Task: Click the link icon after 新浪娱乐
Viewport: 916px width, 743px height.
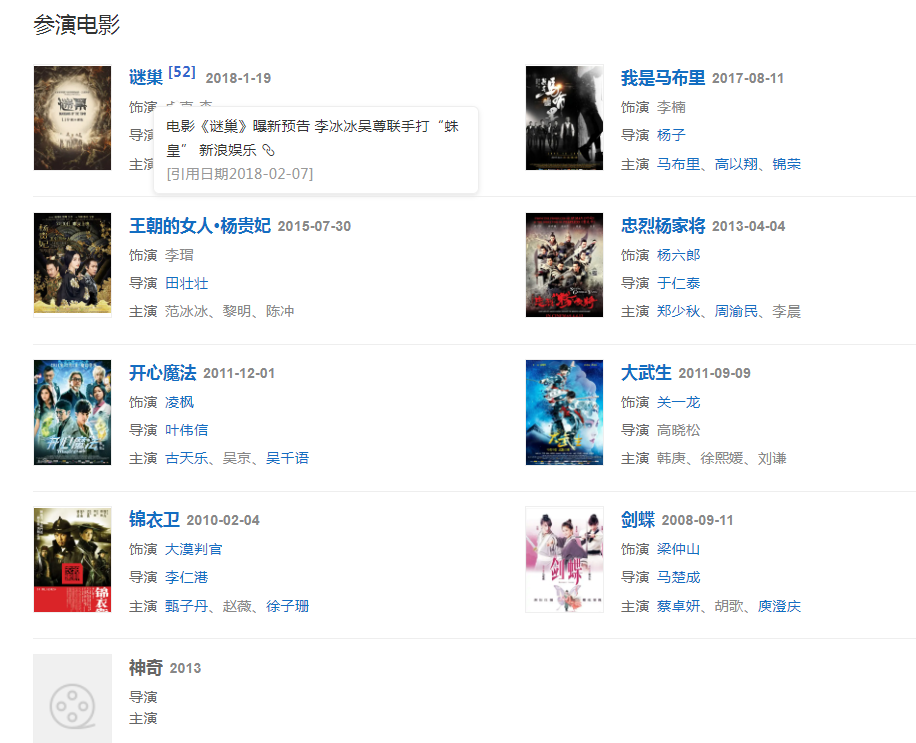Action: tap(268, 150)
